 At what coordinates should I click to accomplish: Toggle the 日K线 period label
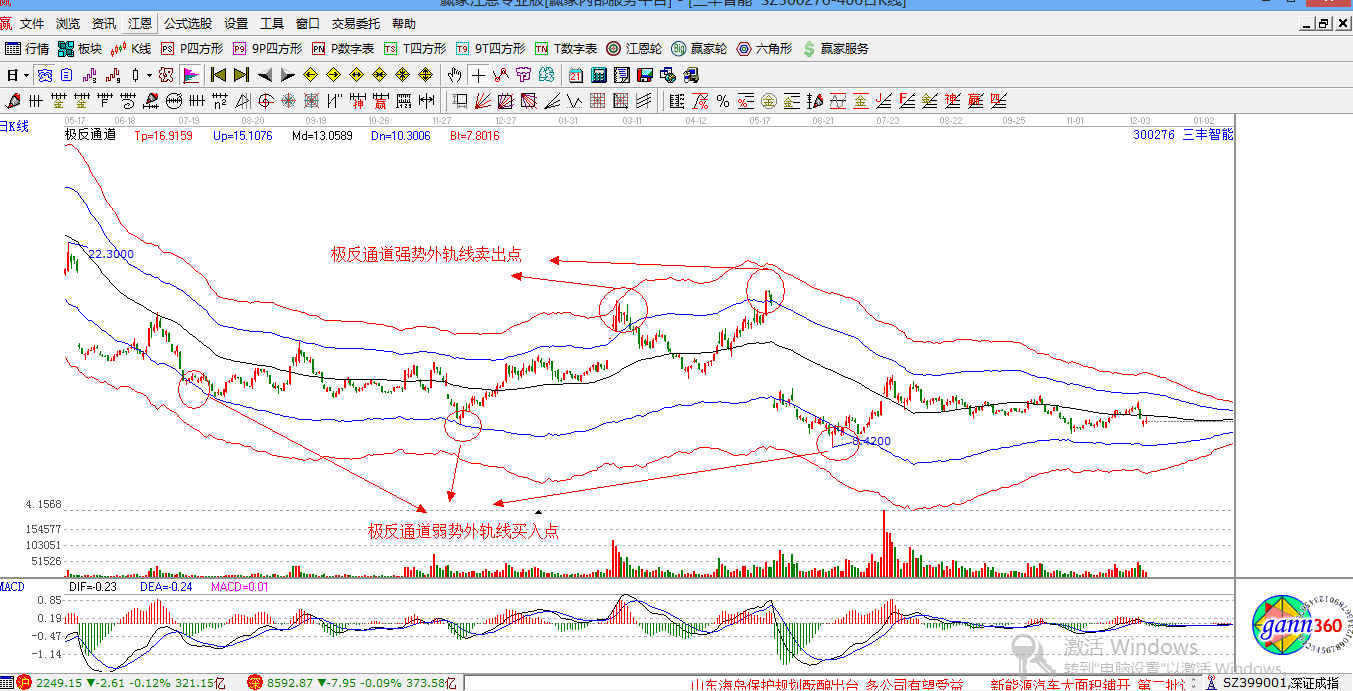[x=15, y=126]
